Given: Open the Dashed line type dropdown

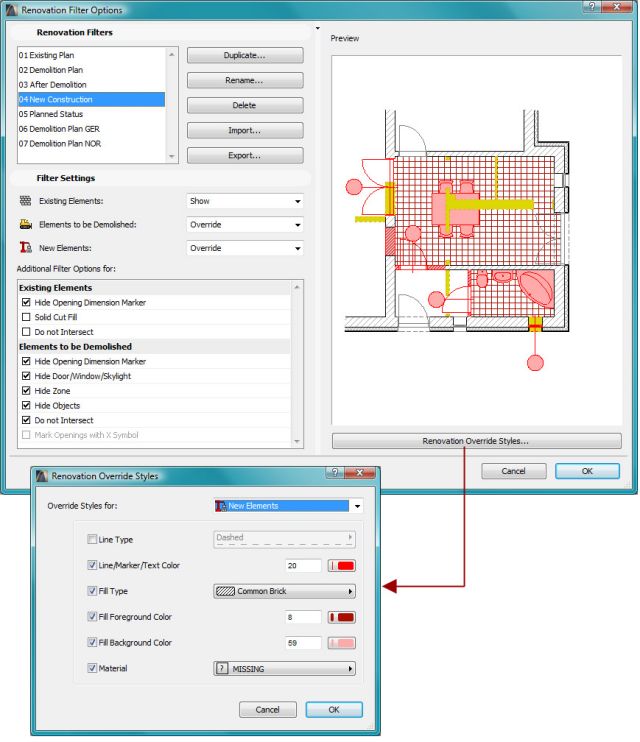Looking at the screenshot, I should [284, 539].
